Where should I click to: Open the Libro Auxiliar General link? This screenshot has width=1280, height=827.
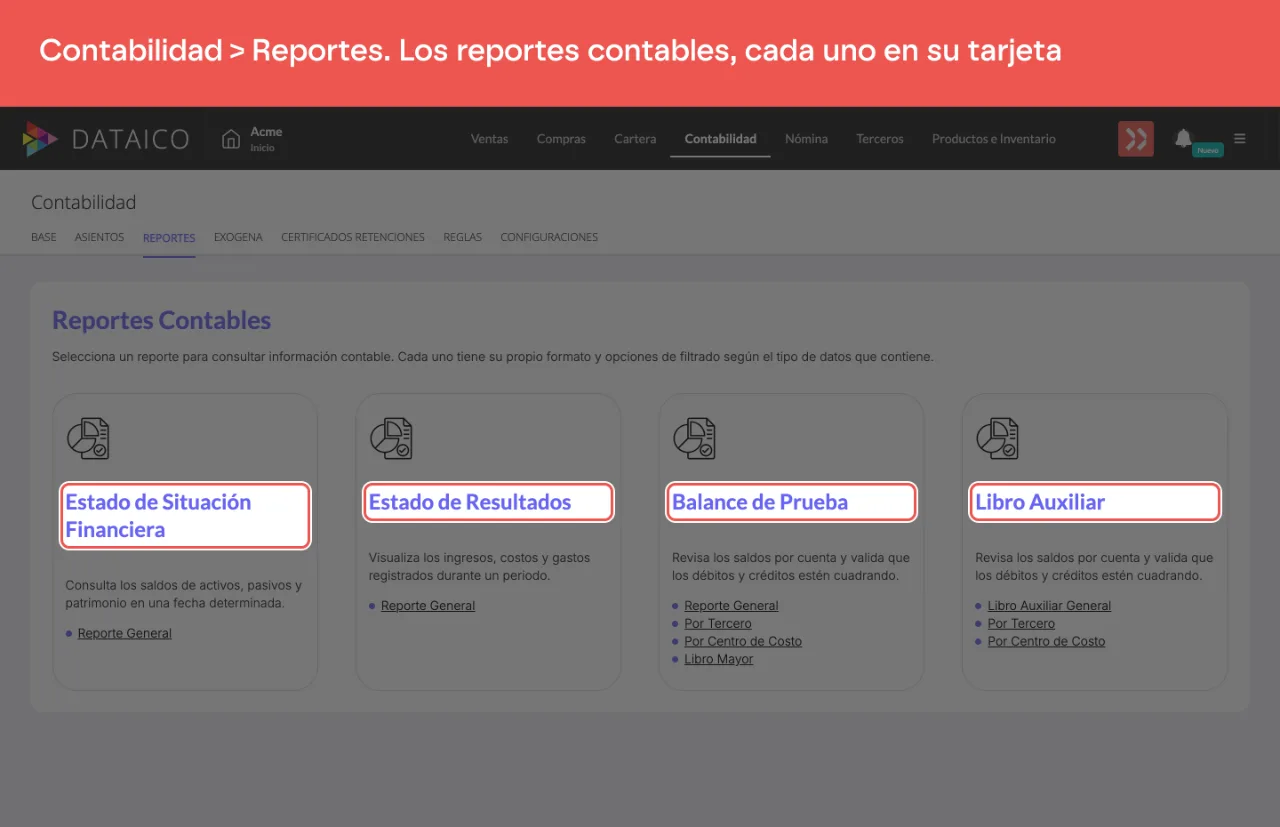point(1049,606)
